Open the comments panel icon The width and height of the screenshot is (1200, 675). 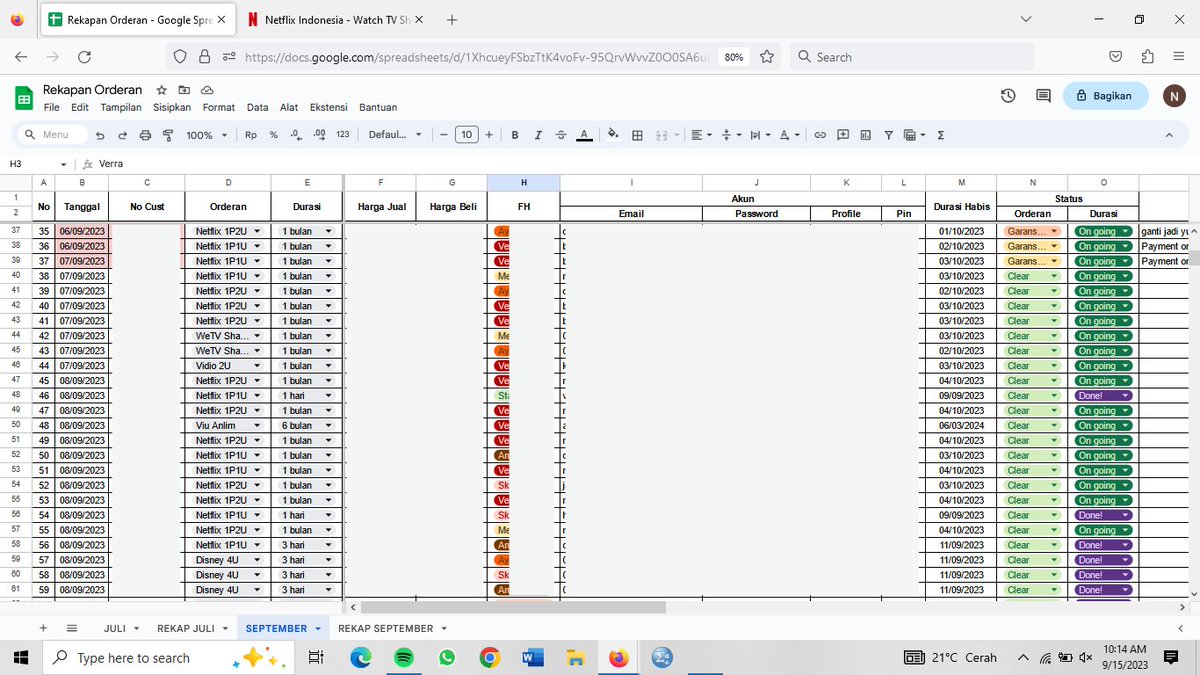click(1043, 95)
